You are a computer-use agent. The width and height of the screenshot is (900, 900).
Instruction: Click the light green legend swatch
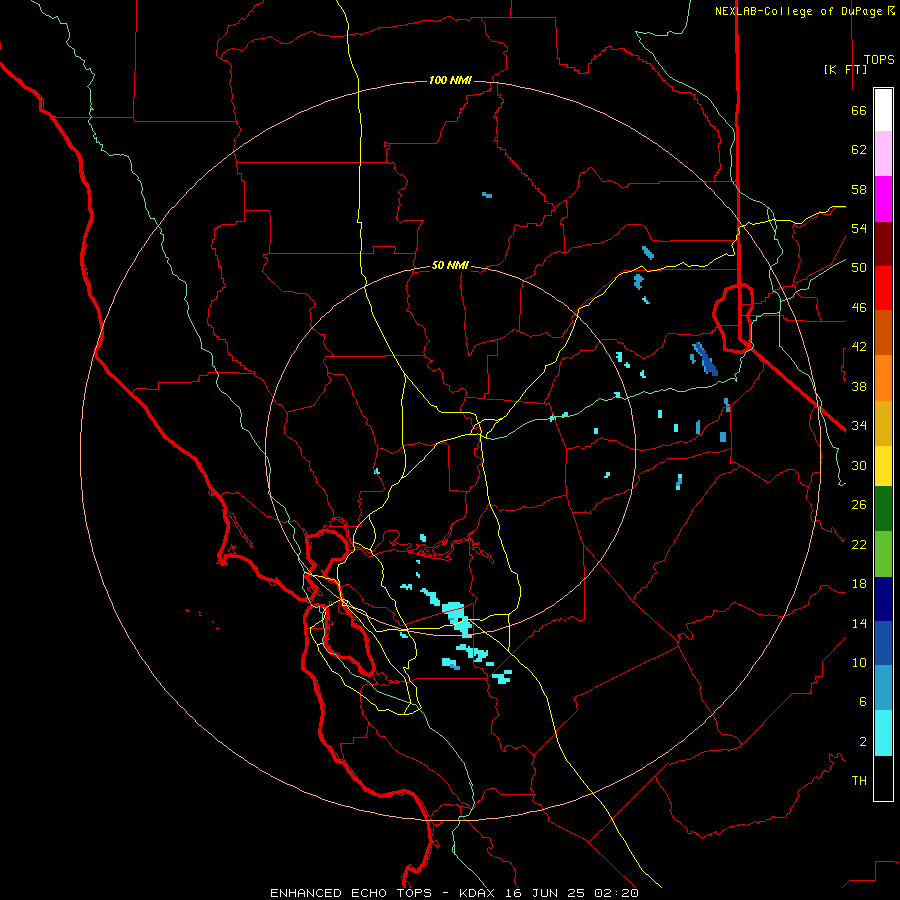[883, 554]
